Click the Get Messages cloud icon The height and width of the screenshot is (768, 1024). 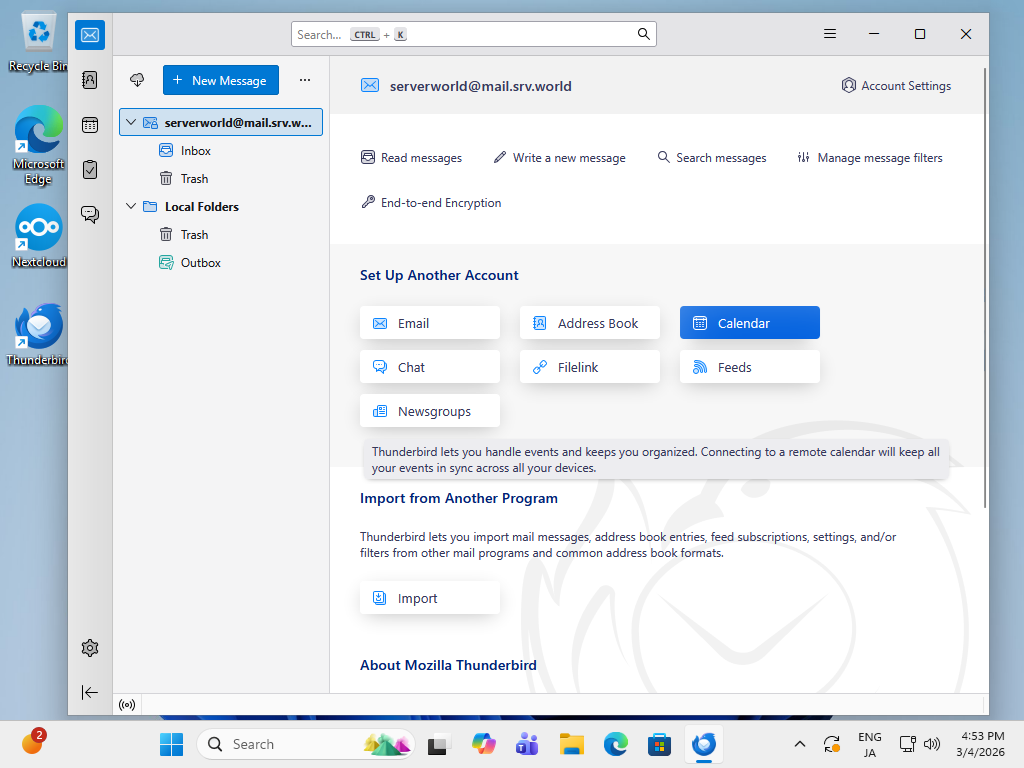[137, 80]
